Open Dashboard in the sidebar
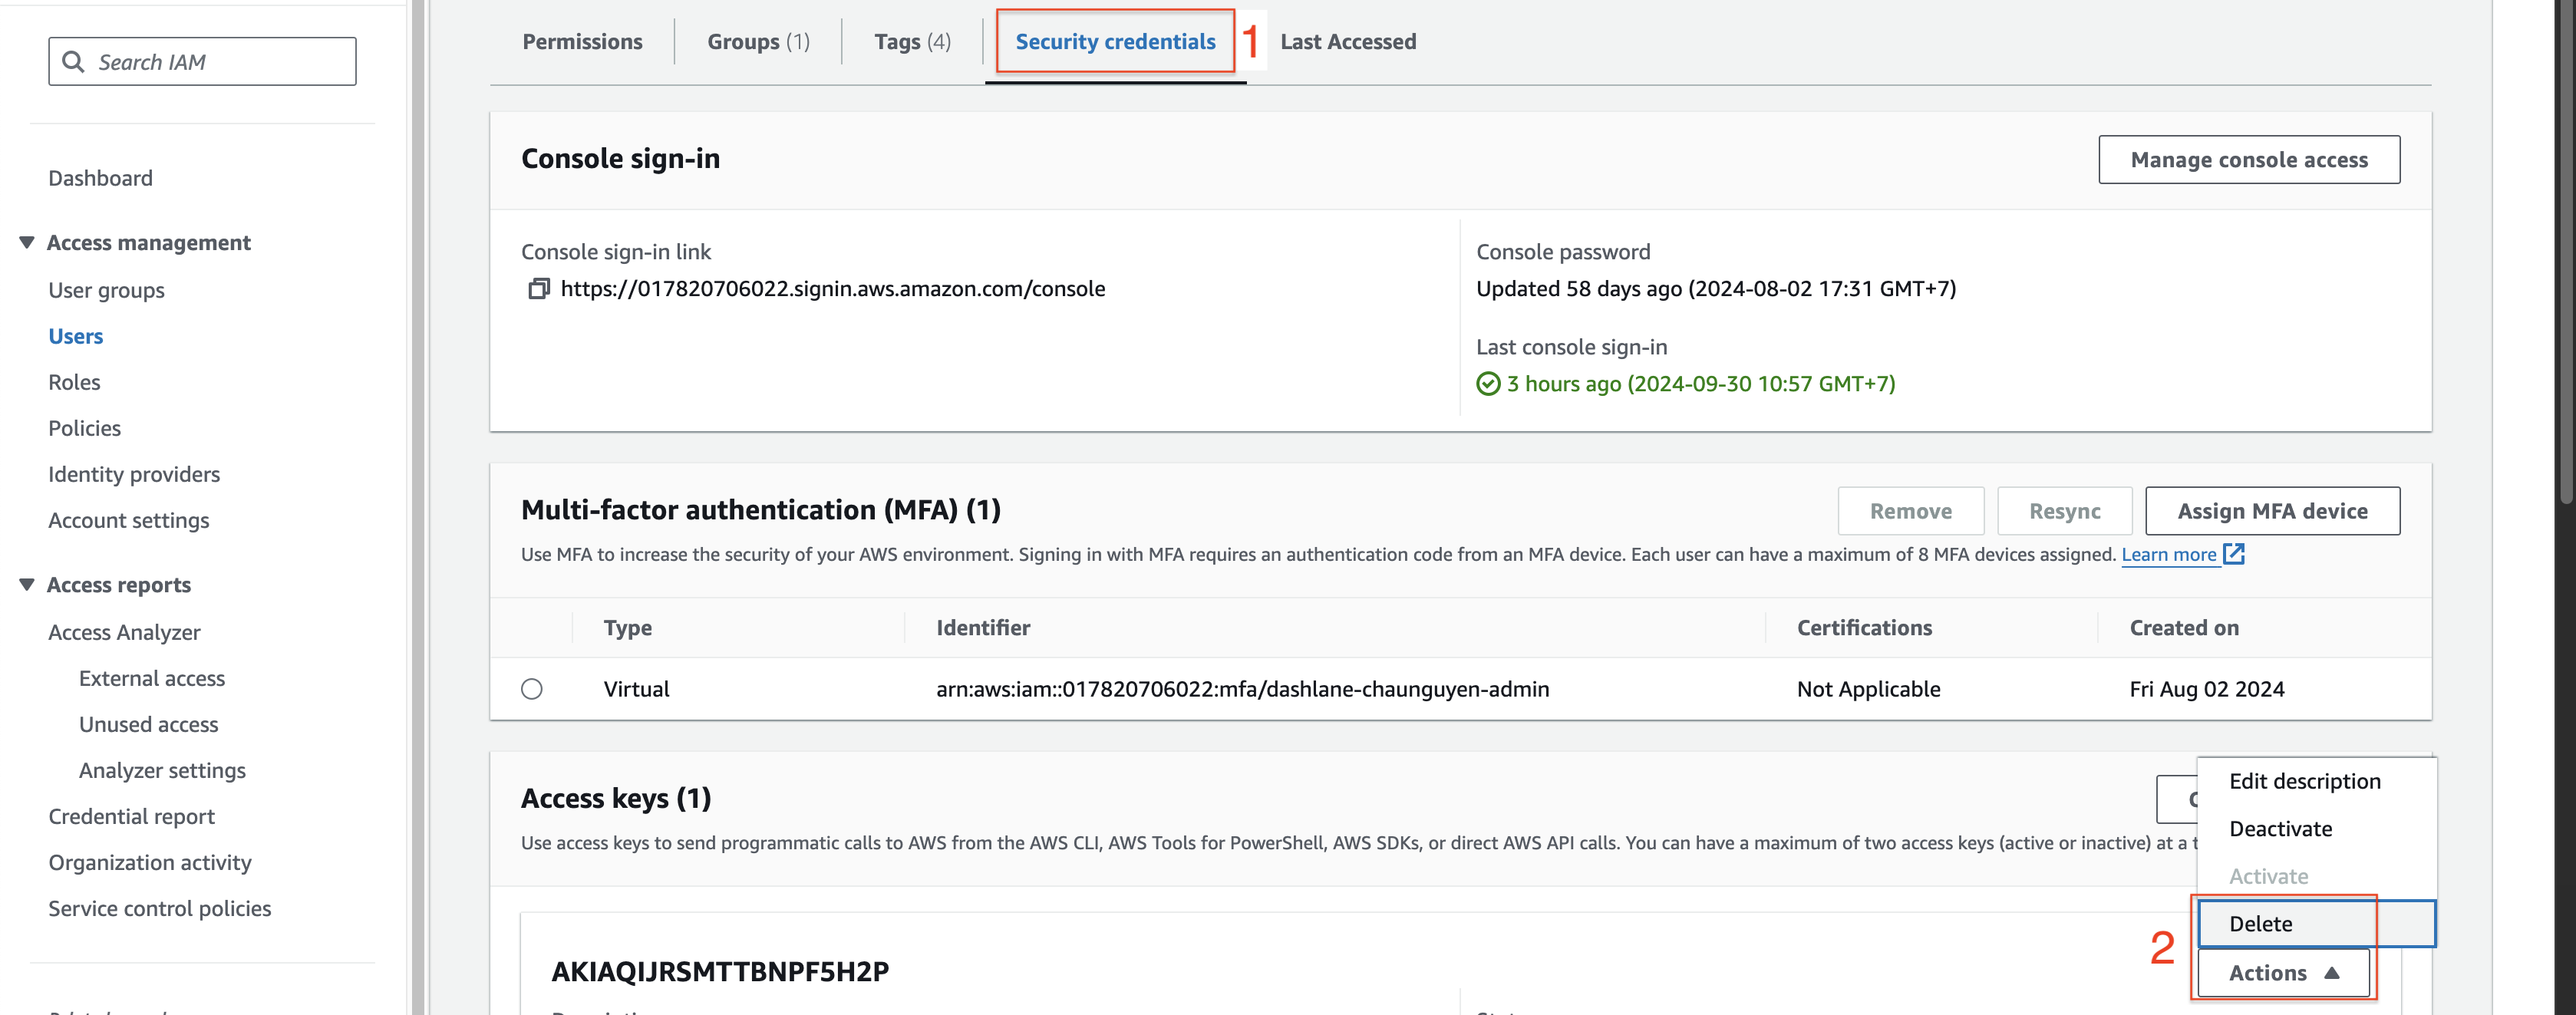The image size is (2576, 1015). pos(100,178)
